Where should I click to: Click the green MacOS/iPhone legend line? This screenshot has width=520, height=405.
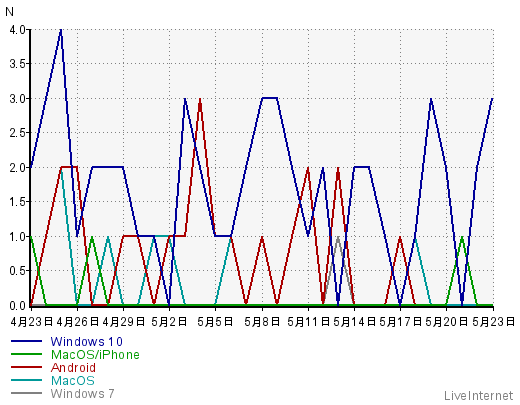(26, 354)
